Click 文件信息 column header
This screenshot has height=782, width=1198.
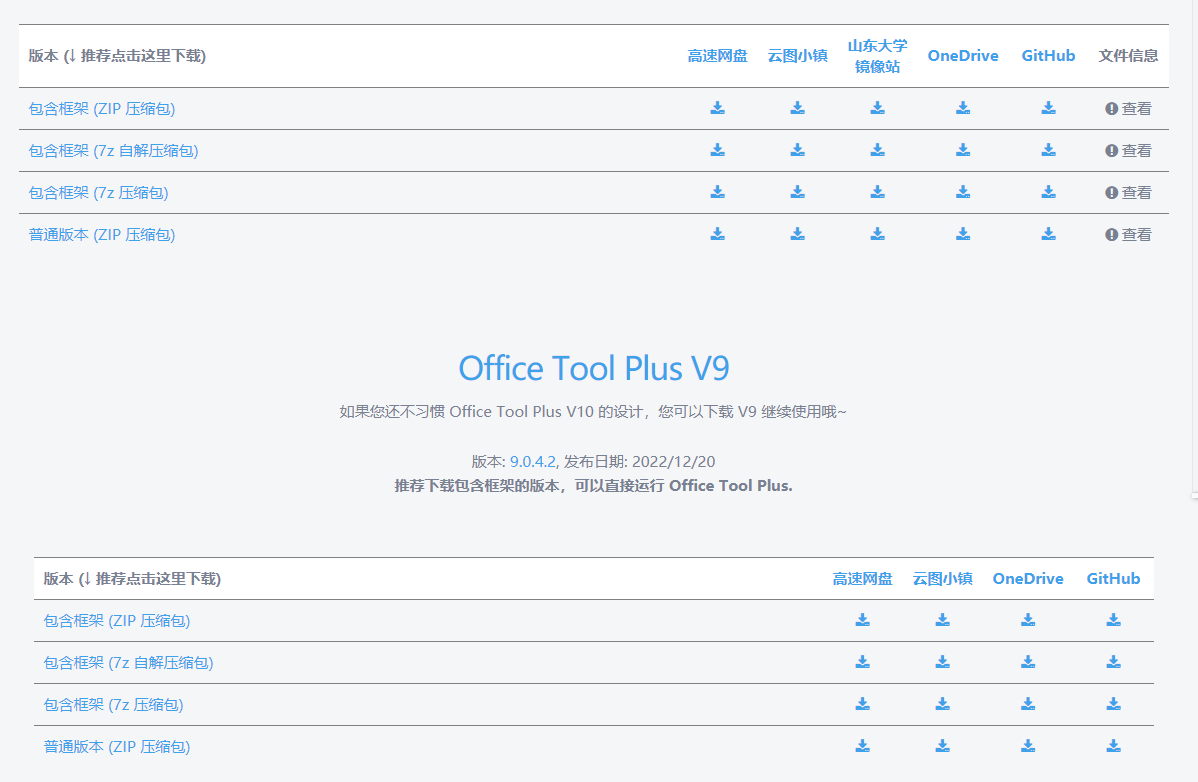(x=1128, y=56)
